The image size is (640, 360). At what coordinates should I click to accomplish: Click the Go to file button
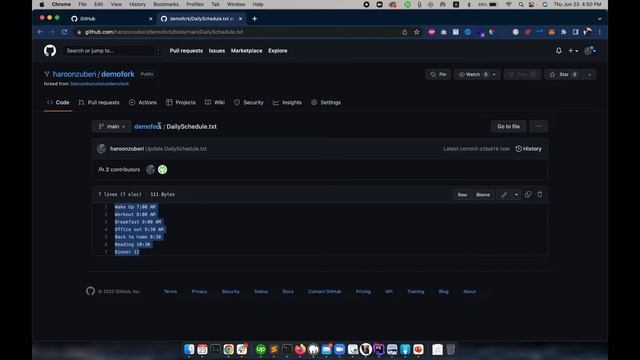point(508,127)
